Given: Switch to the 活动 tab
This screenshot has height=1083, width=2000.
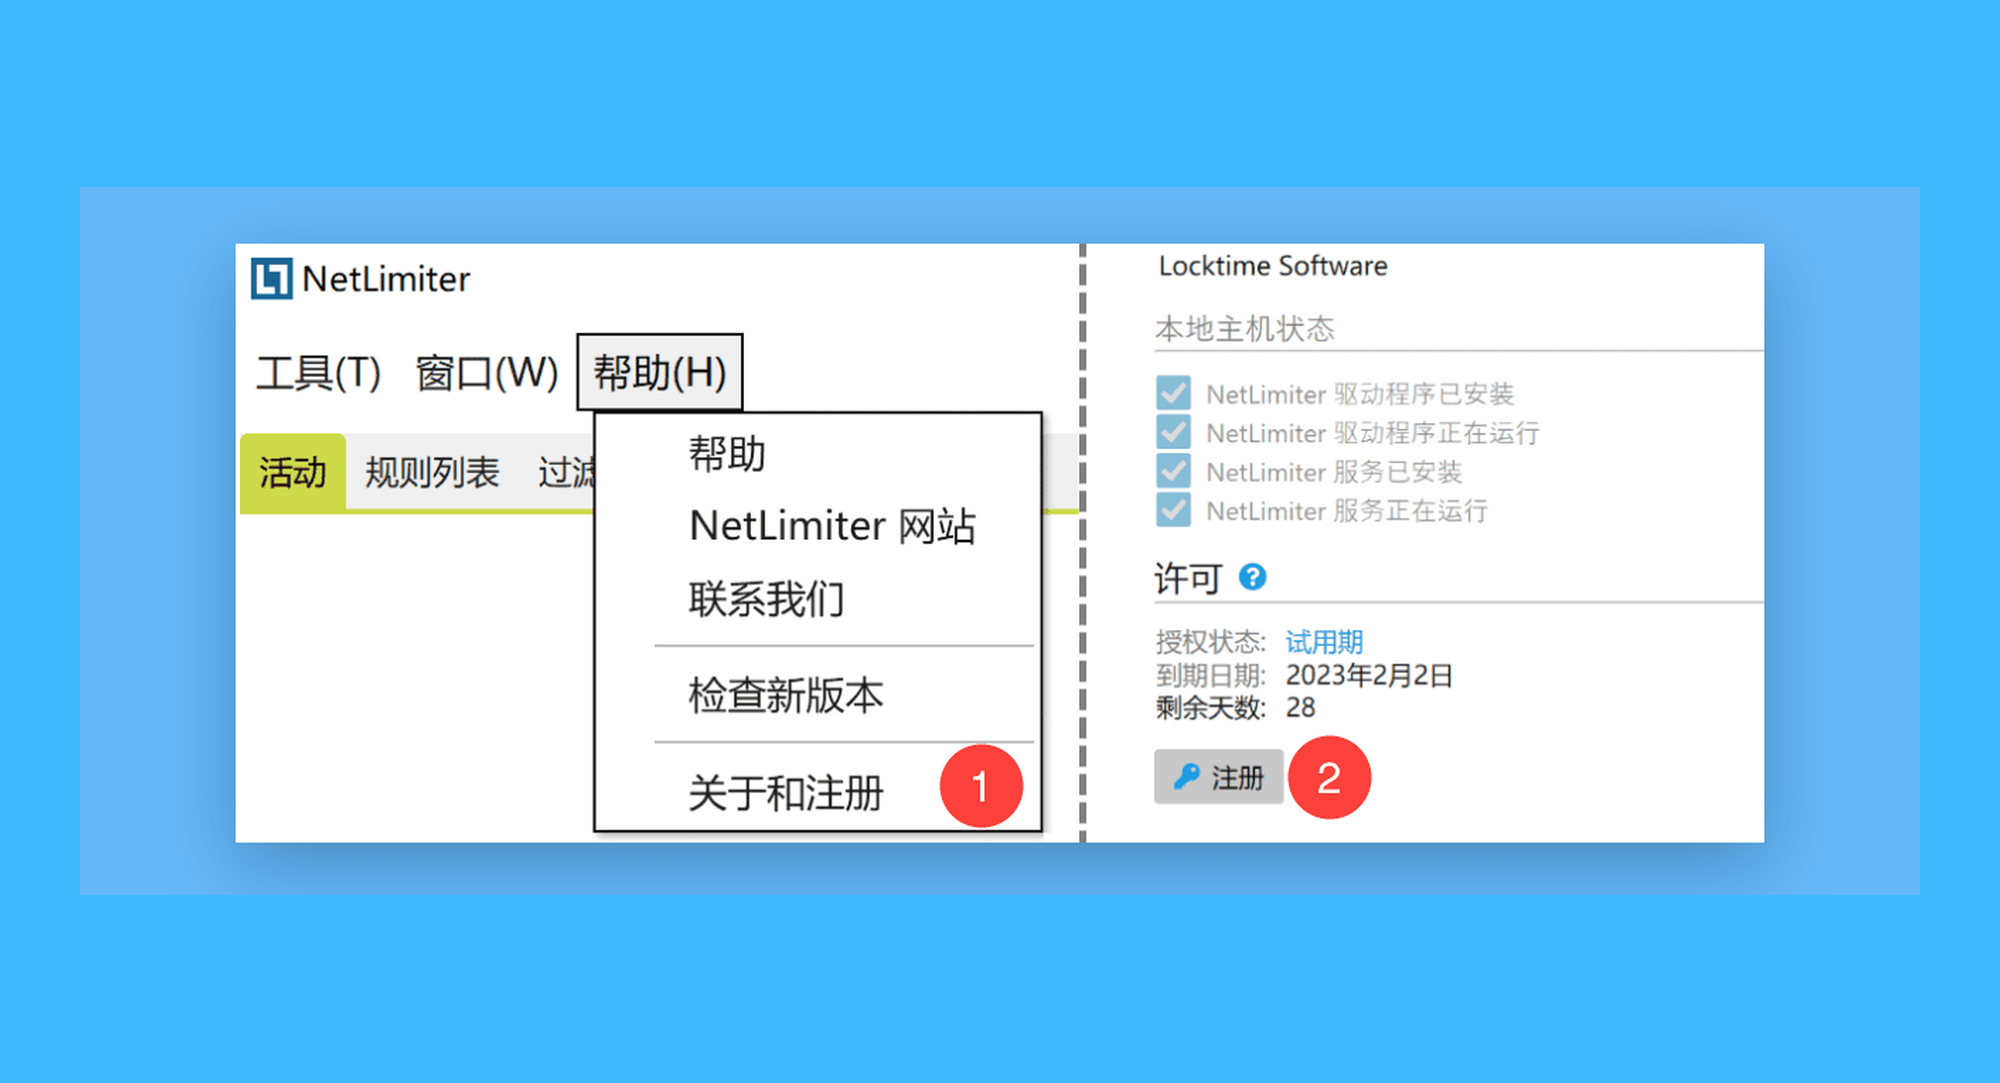Looking at the screenshot, I should (x=293, y=472).
